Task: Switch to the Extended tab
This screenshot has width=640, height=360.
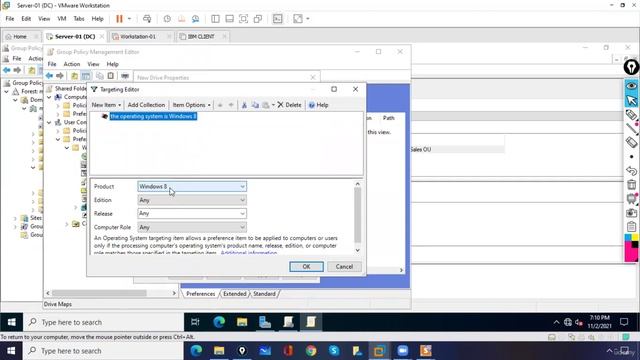Action: click(x=235, y=294)
